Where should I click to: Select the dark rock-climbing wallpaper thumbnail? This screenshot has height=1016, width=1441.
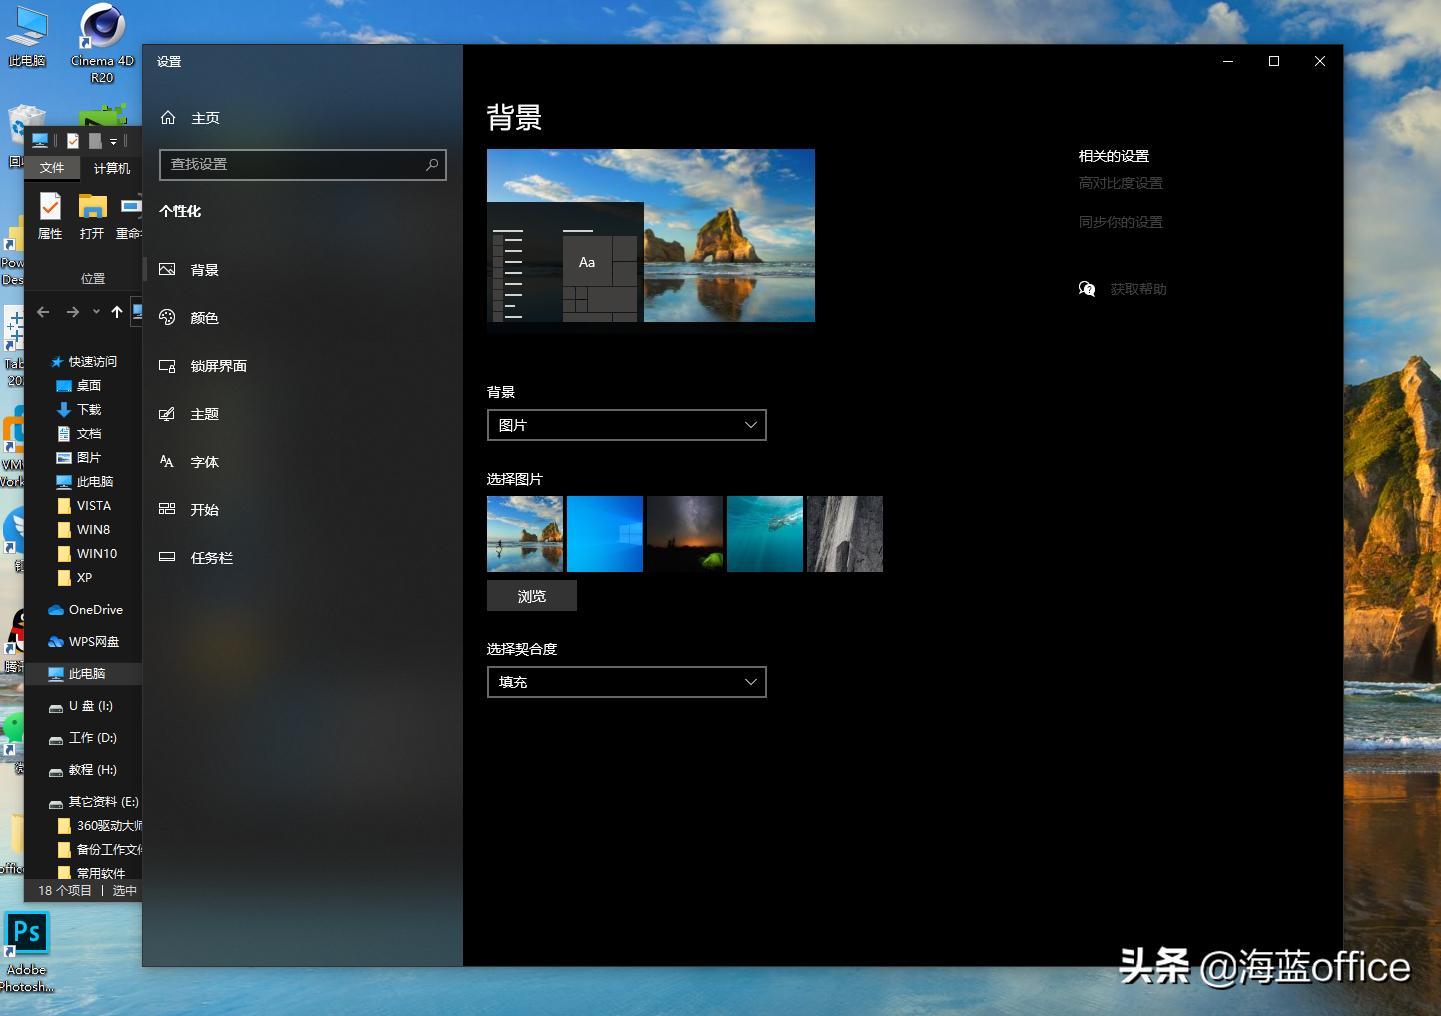click(x=844, y=533)
